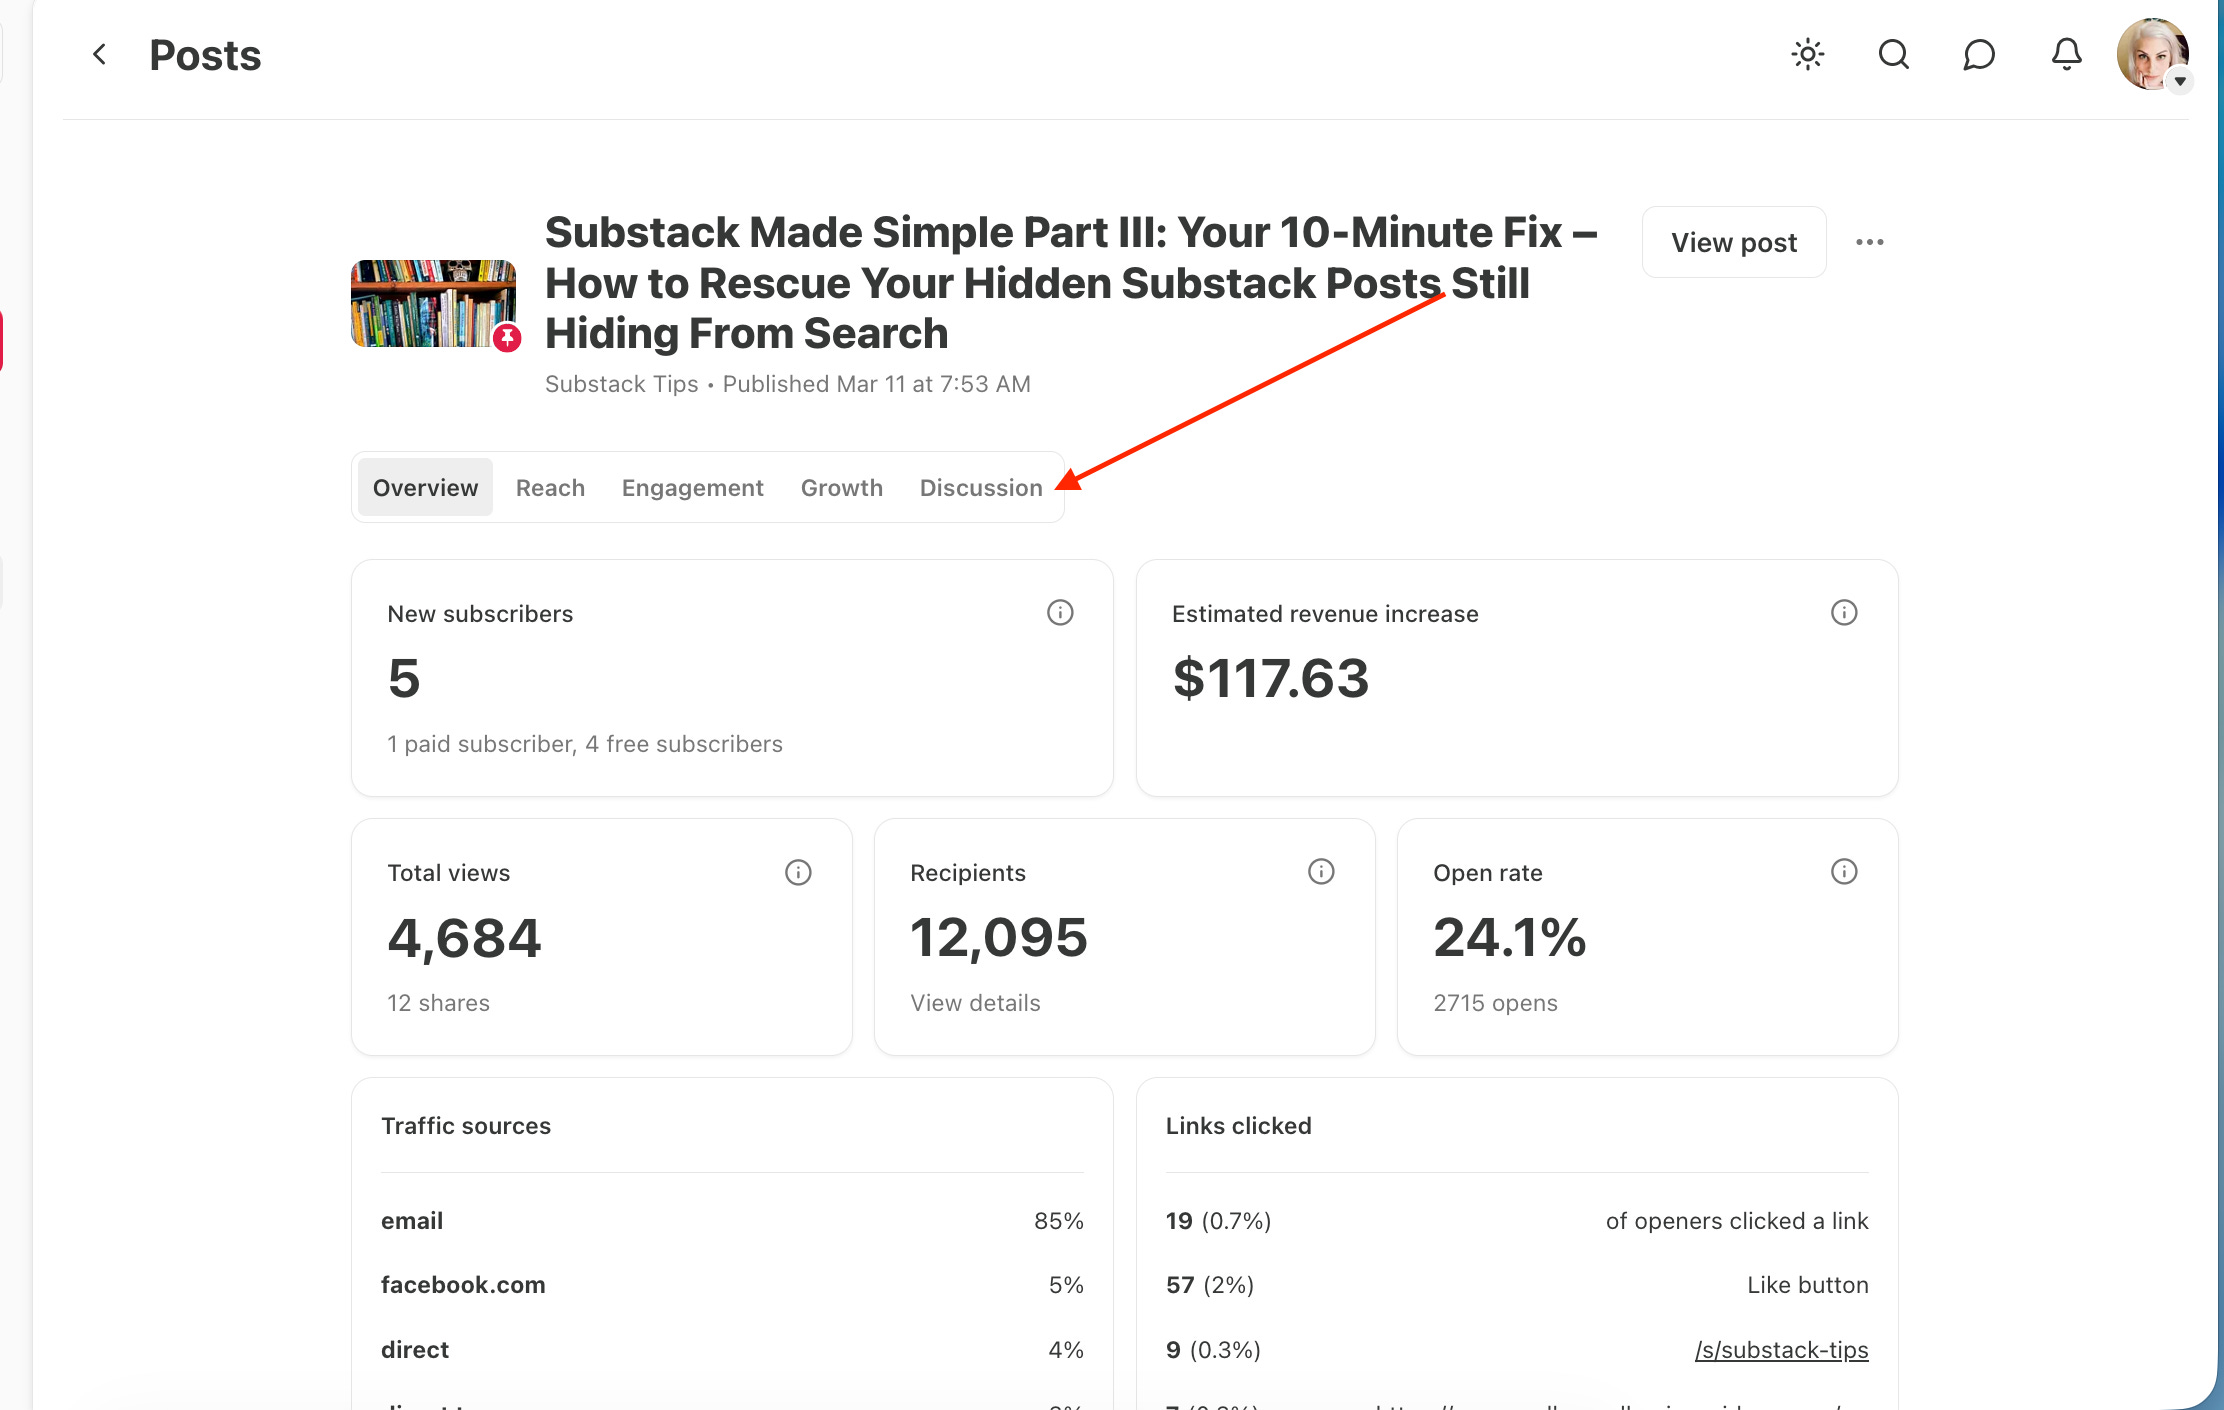Viewport: 2224px width, 1410px height.
Task: Click the 19 (0.7%) openers clicked stat
Action: click(x=1517, y=1221)
